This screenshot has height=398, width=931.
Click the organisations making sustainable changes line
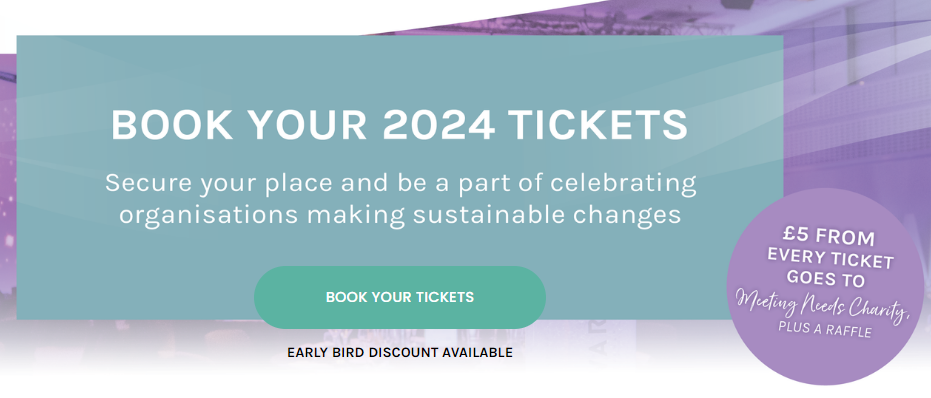coord(400,215)
